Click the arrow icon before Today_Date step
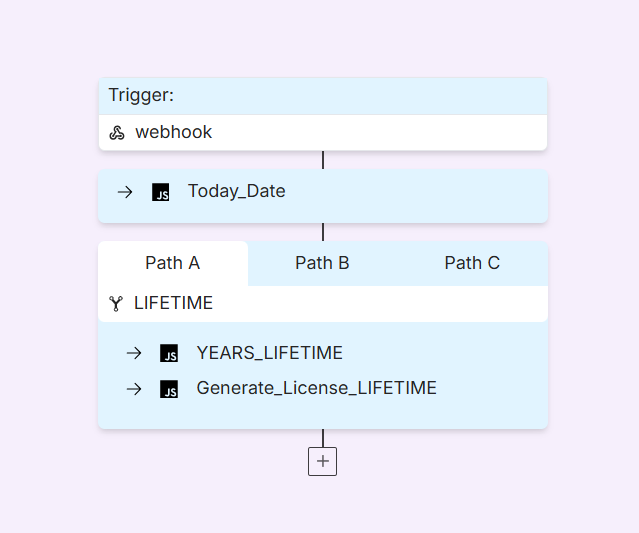This screenshot has height=533, width=639. (x=125, y=192)
